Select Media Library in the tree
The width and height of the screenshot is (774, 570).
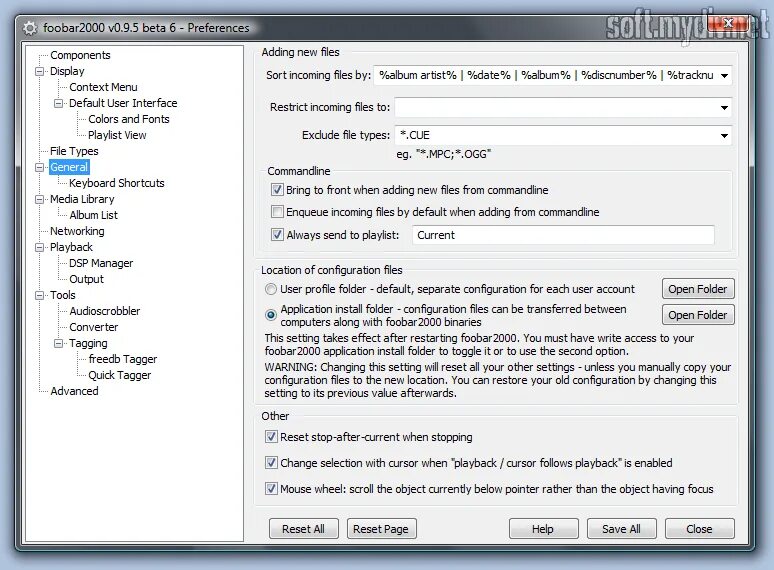click(x=82, y=199)
